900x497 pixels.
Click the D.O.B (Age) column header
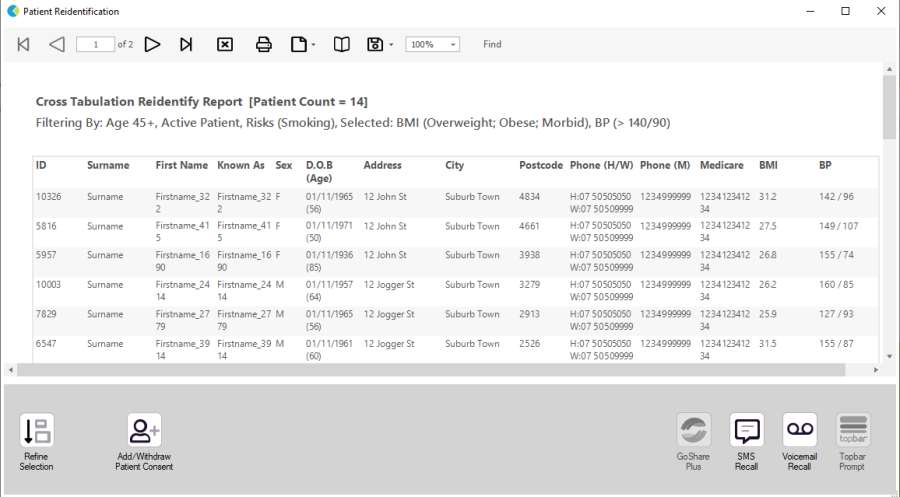click(319, 172)
